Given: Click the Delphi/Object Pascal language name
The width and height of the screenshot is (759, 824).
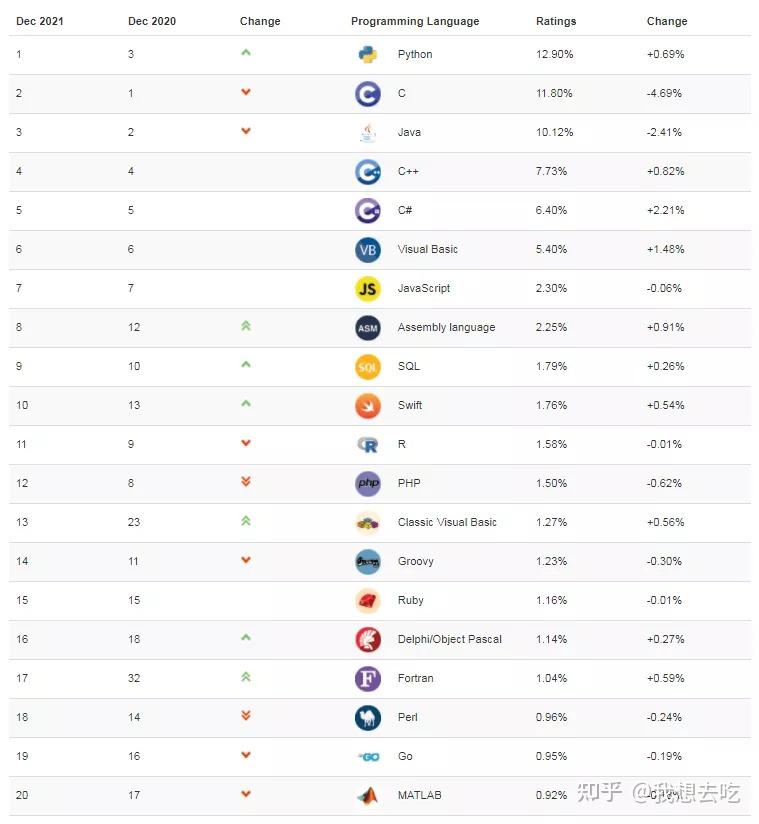Looking at the screenshot, I should tap(450, 640).
